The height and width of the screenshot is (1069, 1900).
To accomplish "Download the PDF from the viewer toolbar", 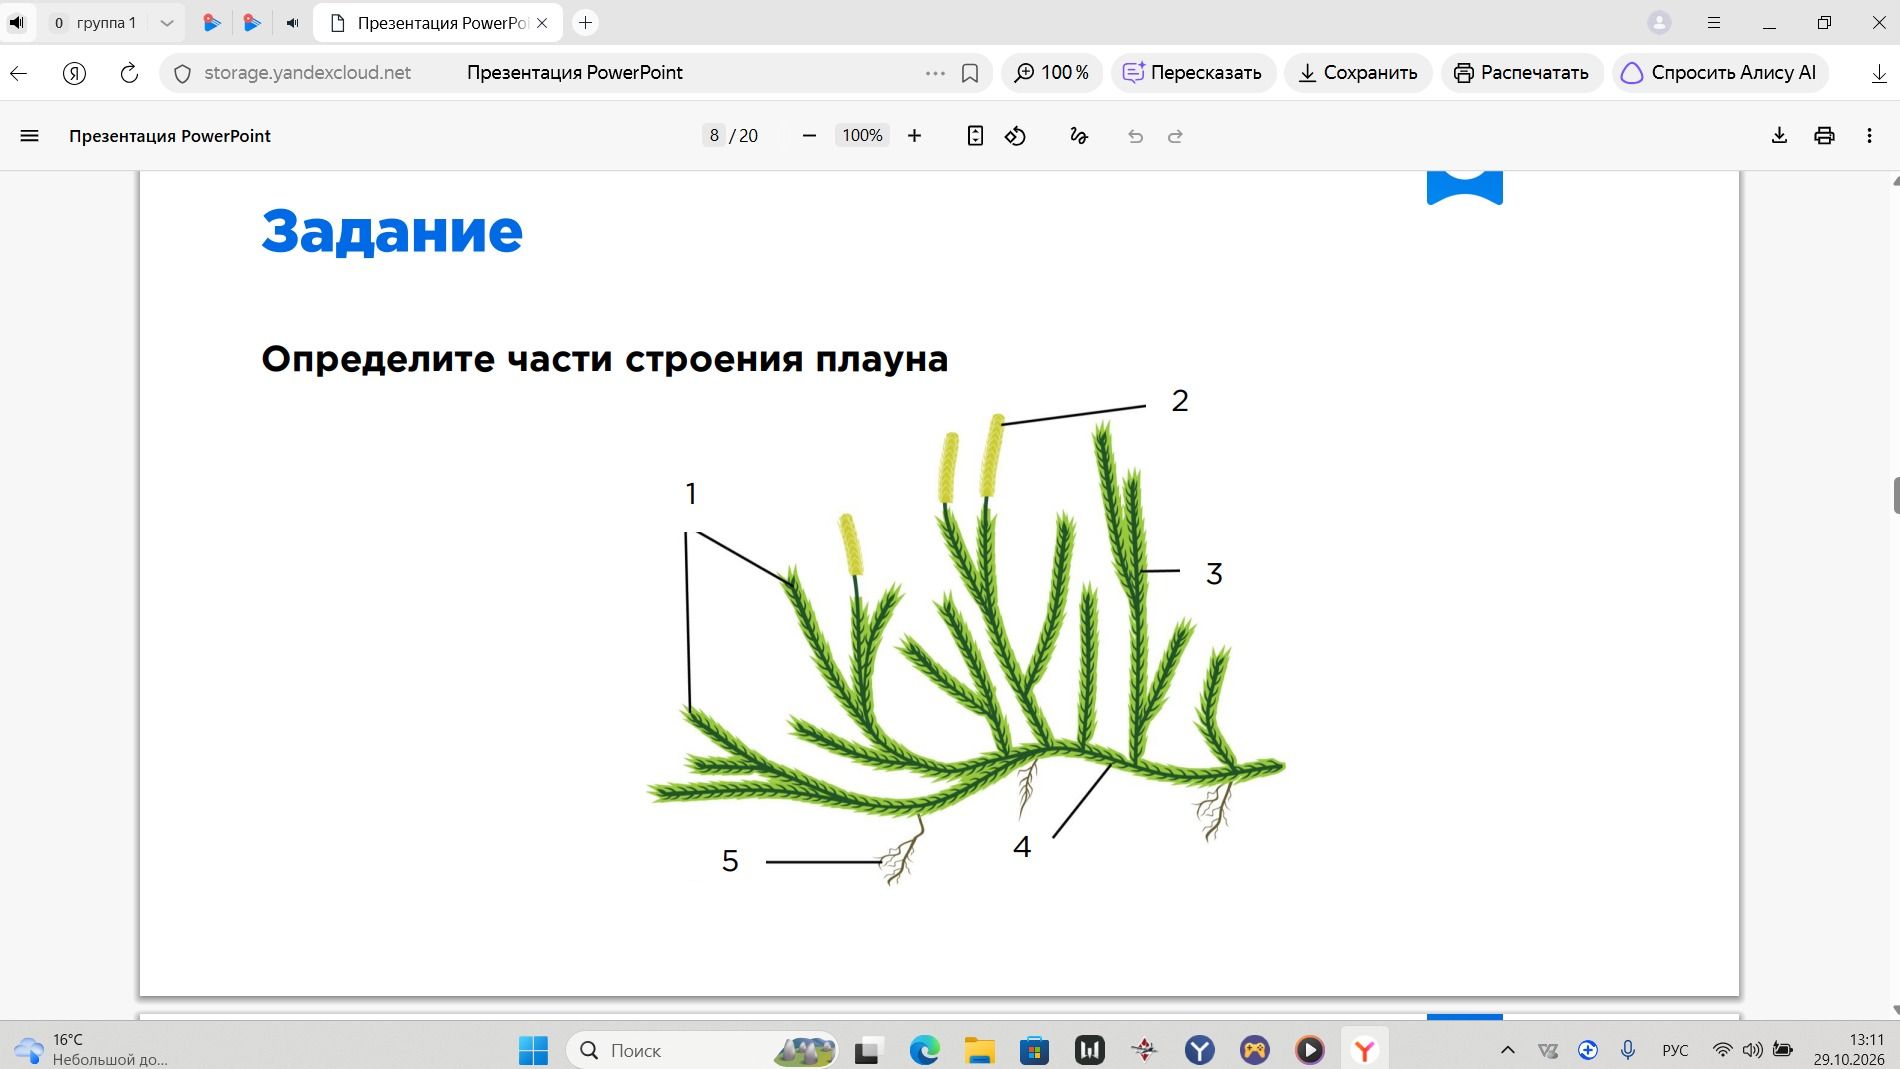I will tap(1779, 136).
